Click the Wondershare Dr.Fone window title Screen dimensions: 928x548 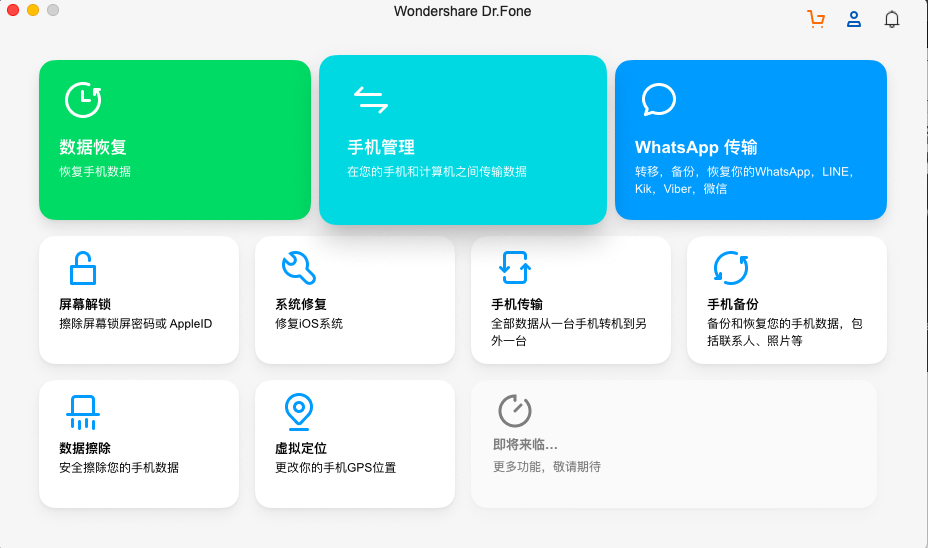click(463, 11)
